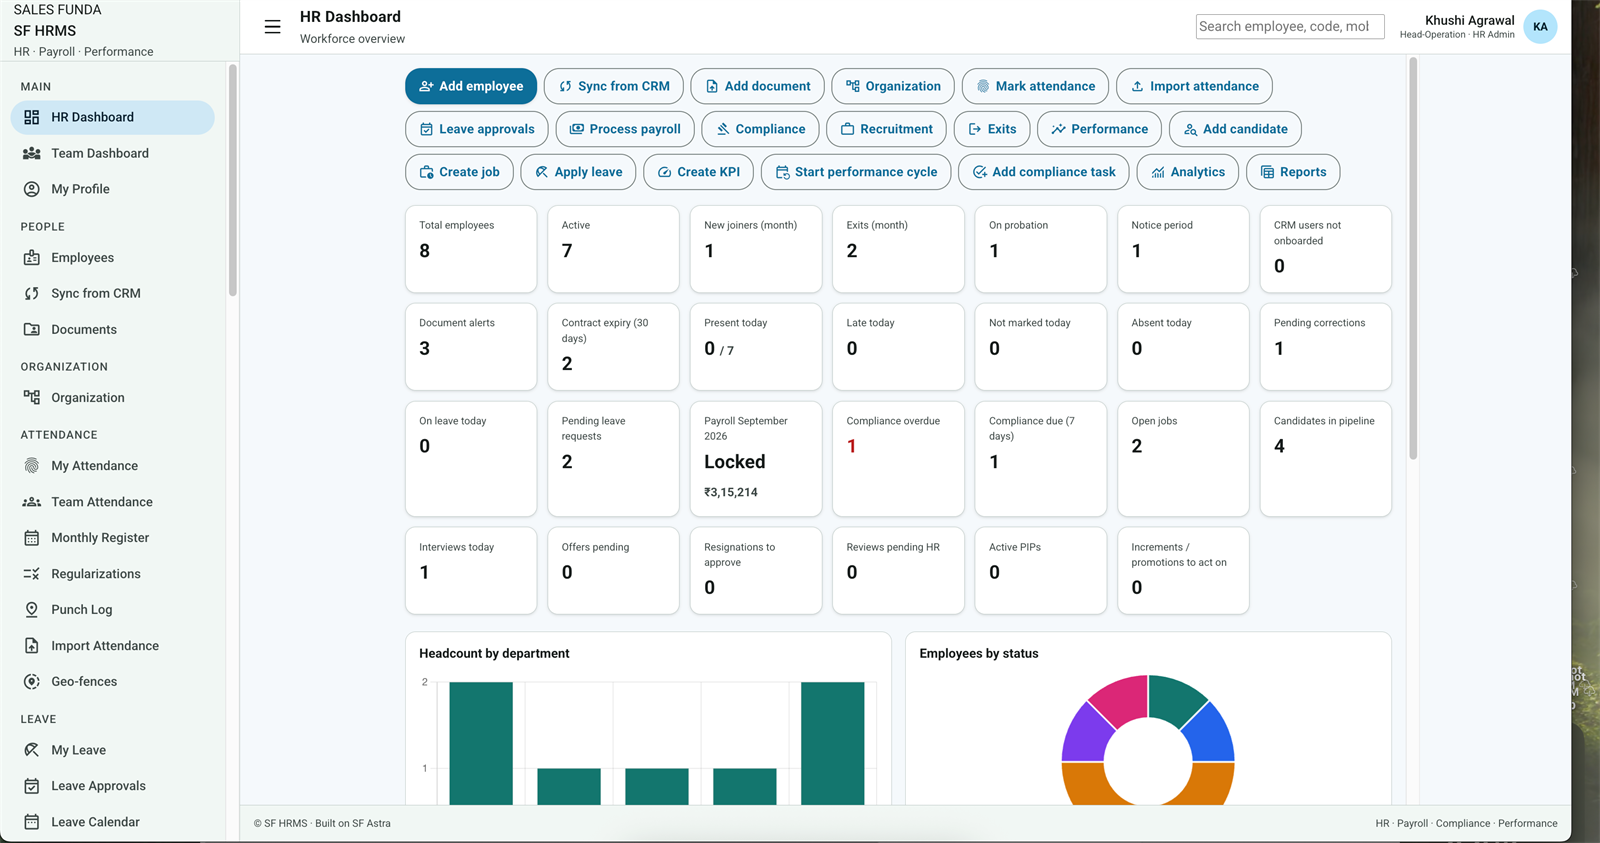
Task: Click the HR Dashboard grid icon in sidebar
Action: 32,117
